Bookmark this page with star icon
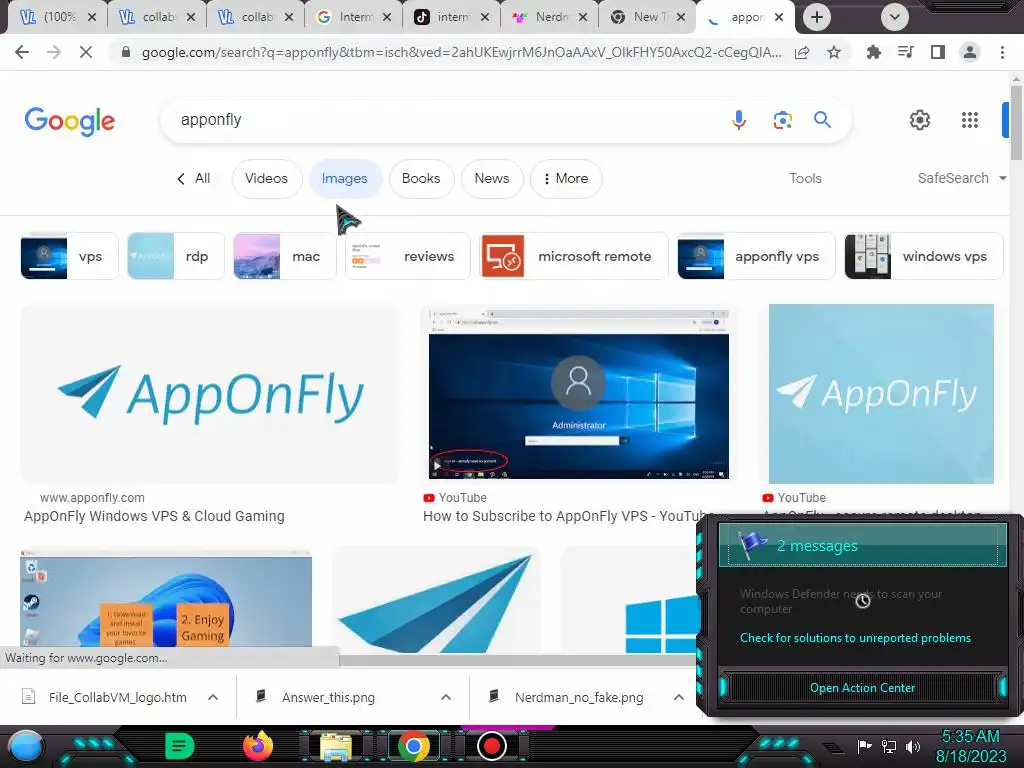This screenshot has height=768, width=1024. point(834,52)
